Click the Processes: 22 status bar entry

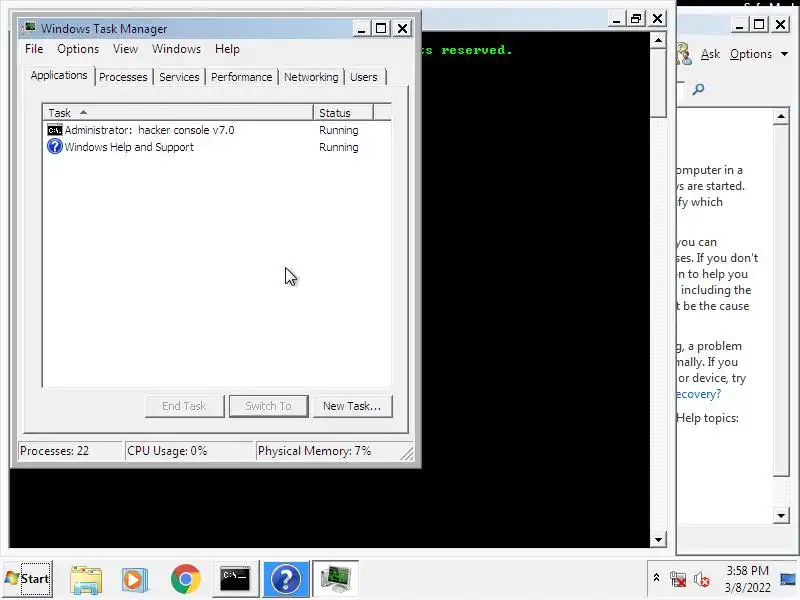tap(70, 451)
